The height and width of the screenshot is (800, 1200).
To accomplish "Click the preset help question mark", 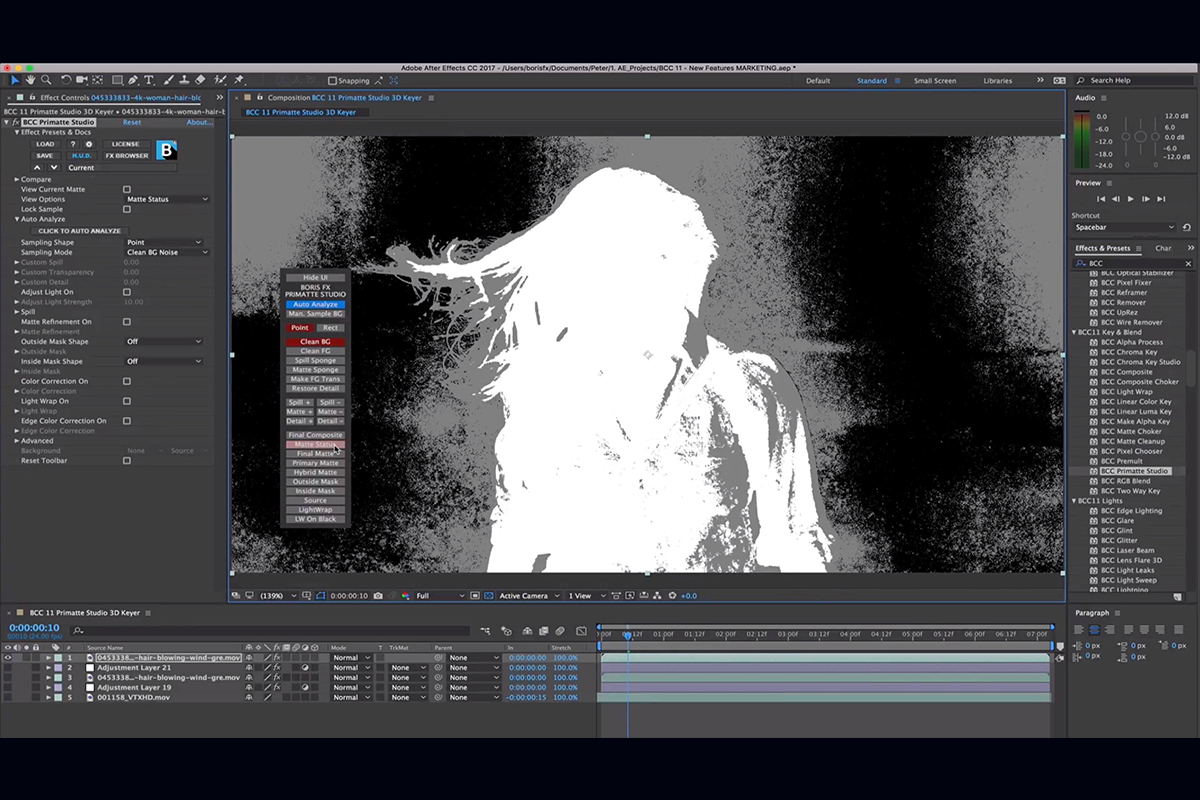I will [72, 144].
